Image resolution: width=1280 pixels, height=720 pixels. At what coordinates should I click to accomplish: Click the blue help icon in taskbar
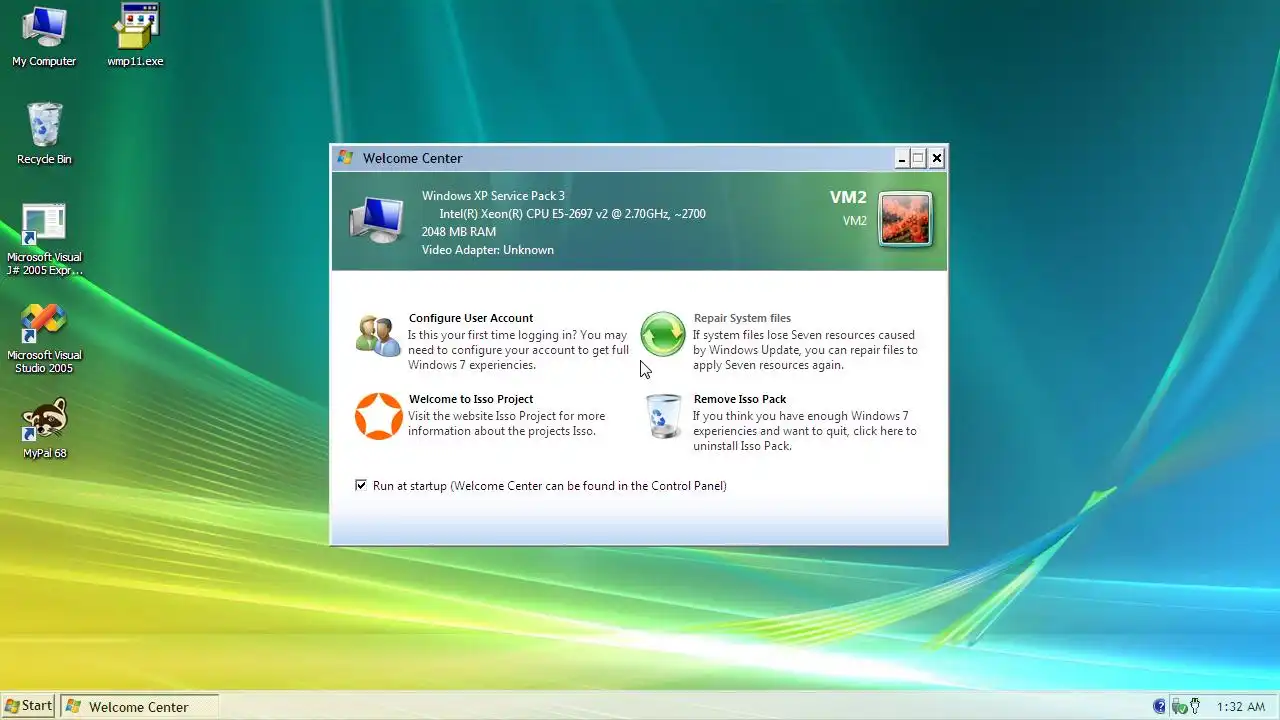tap(1160, 707)
